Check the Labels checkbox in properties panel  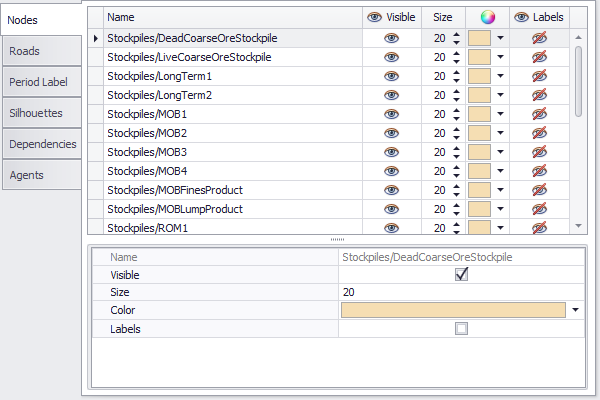(x=461, y=328)
